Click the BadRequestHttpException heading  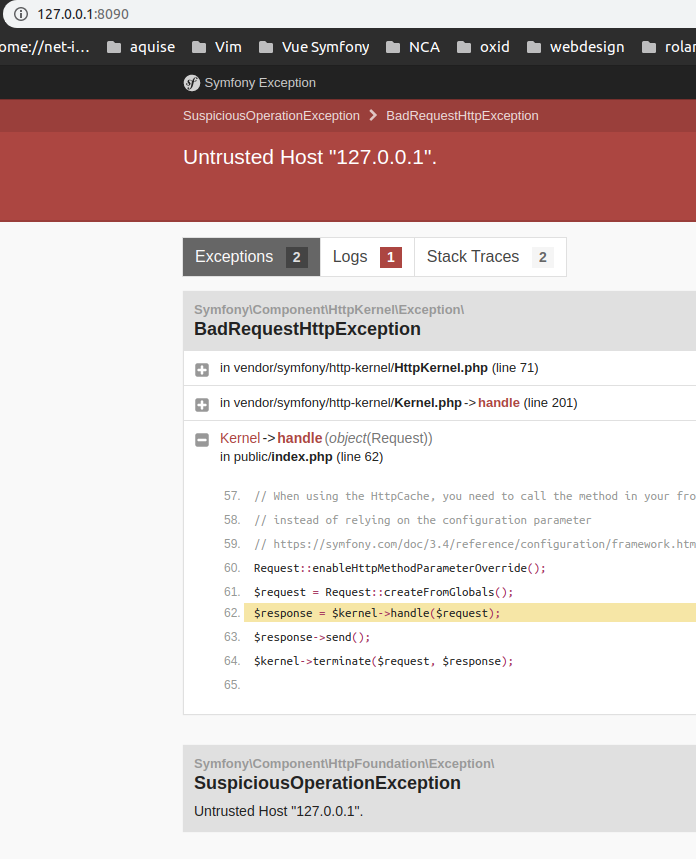coord(307,329)
